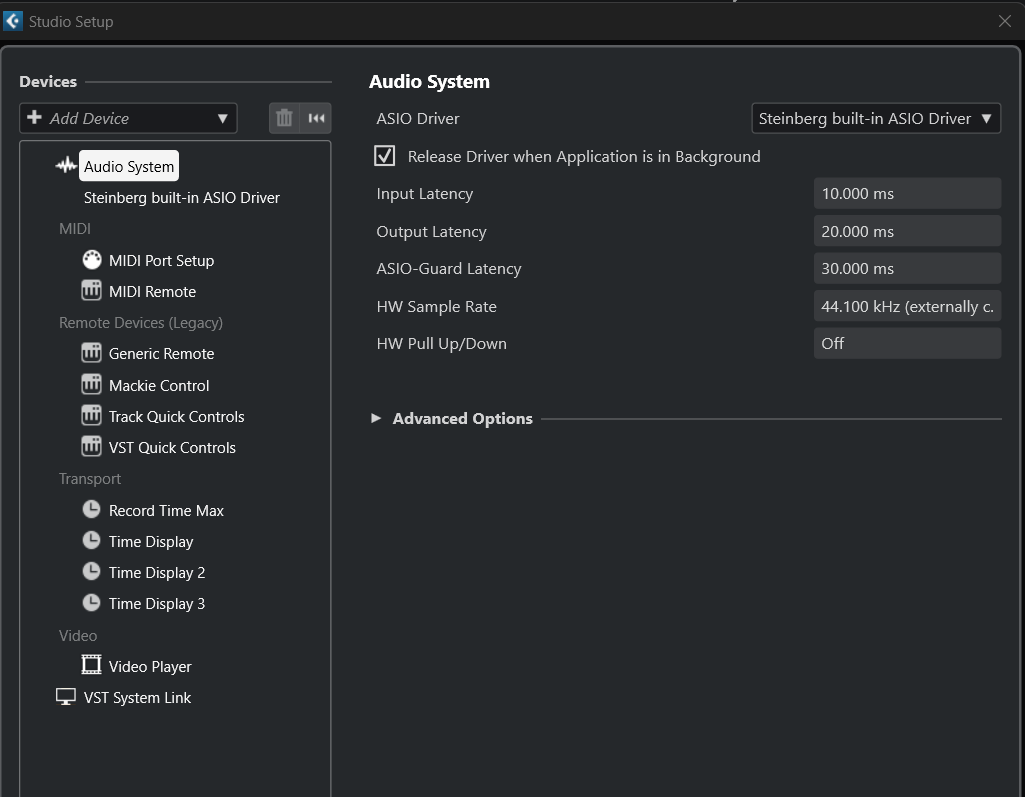Screen dimensions: 1025x797
Task: Click the Remote Devices (Legacy) heading
Action: (141, 323)
